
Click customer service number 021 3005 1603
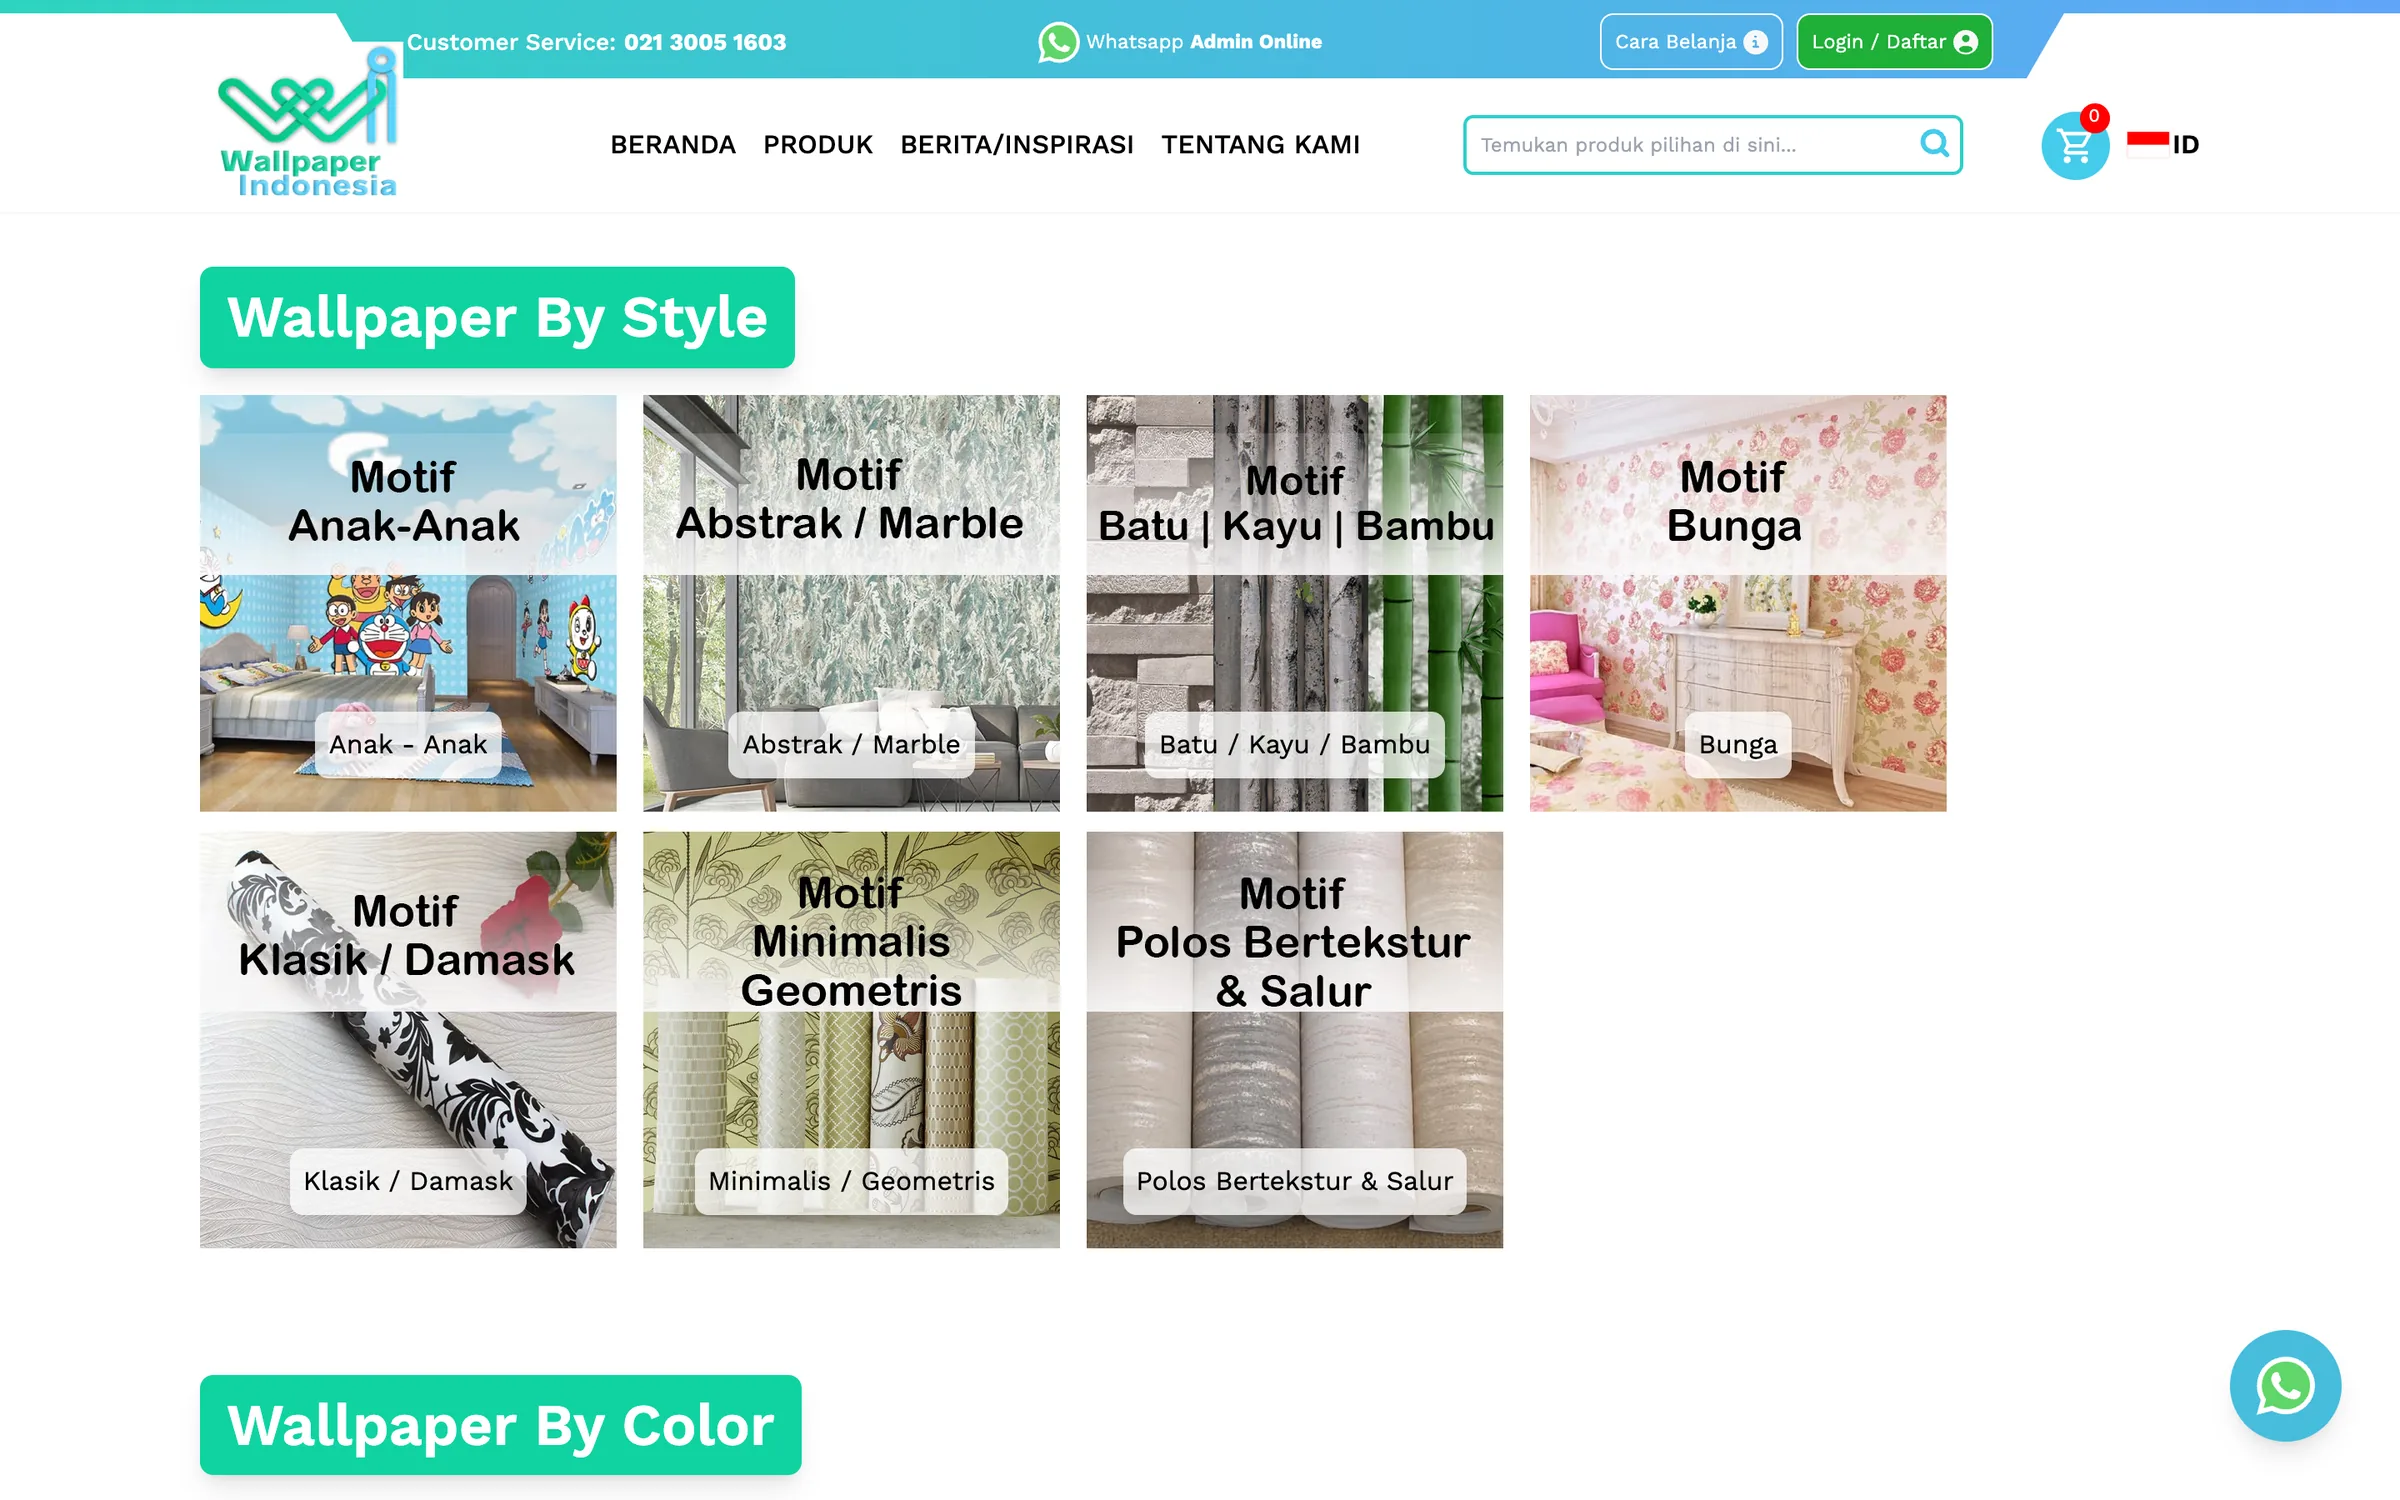(705, 42)
